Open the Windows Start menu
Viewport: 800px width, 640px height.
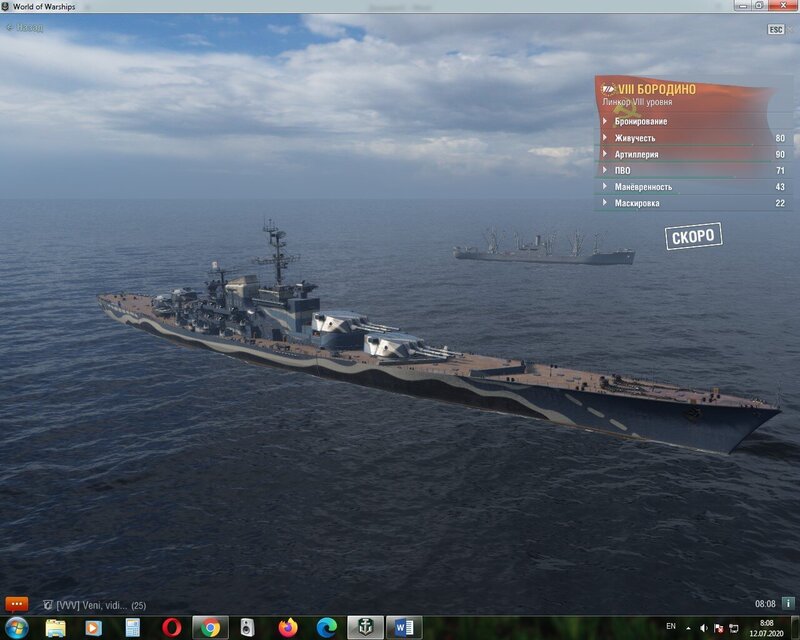(x=17, y=628)
